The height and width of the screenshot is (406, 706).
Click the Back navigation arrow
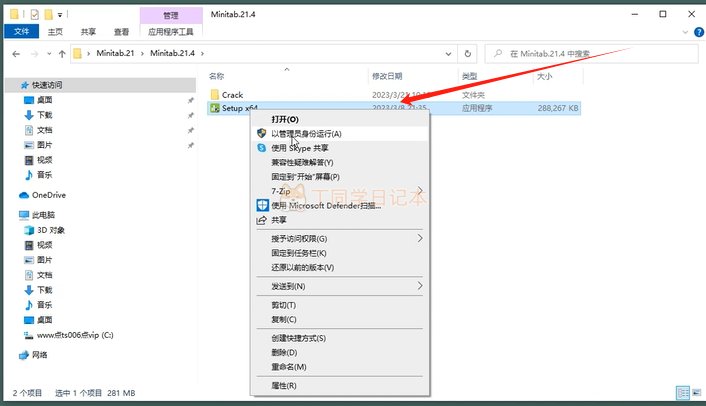[x=16, y=54]
